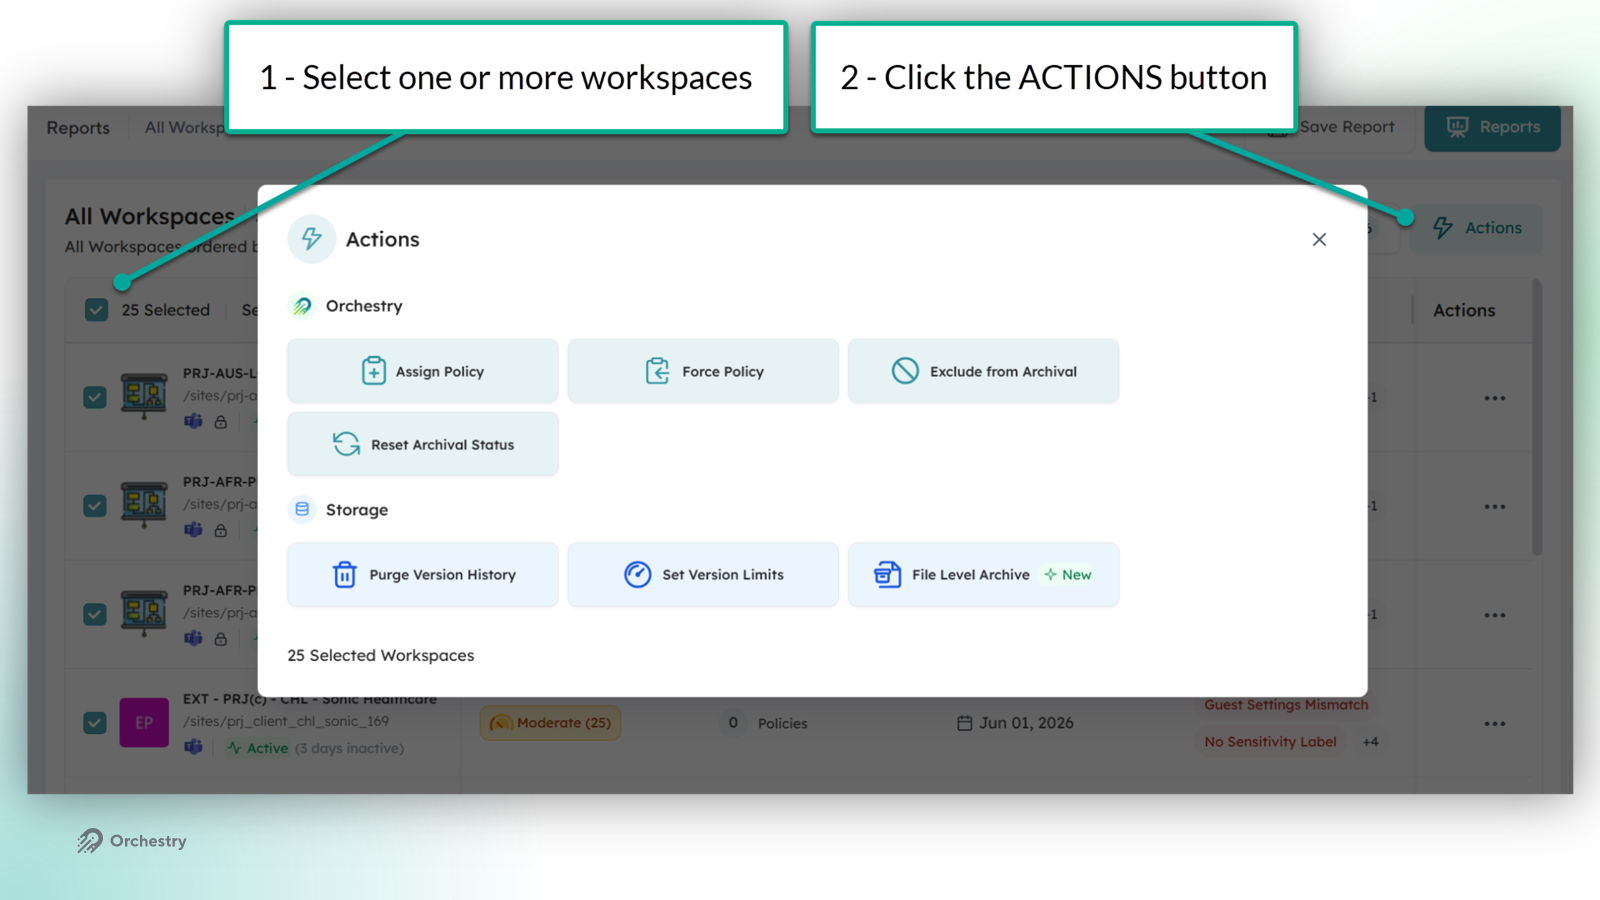Open more options for Sonic Healthcare row
1600x900 pixels.
[x=1495, y=724]
